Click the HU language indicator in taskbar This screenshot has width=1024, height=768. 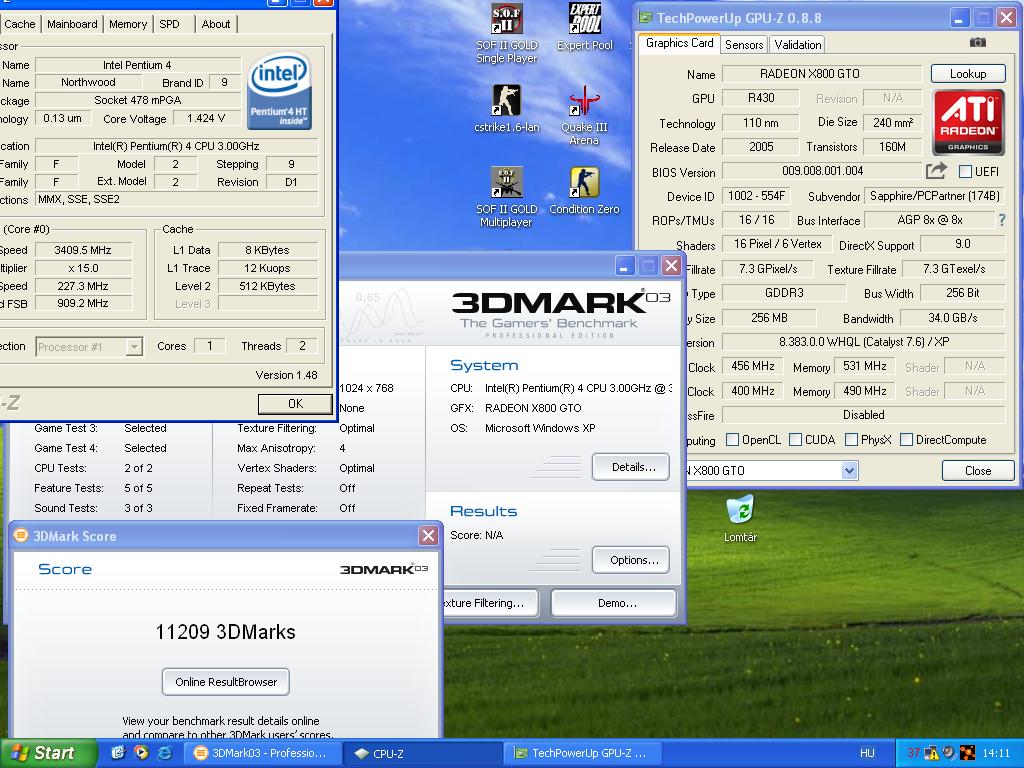[x=867, y=753]
